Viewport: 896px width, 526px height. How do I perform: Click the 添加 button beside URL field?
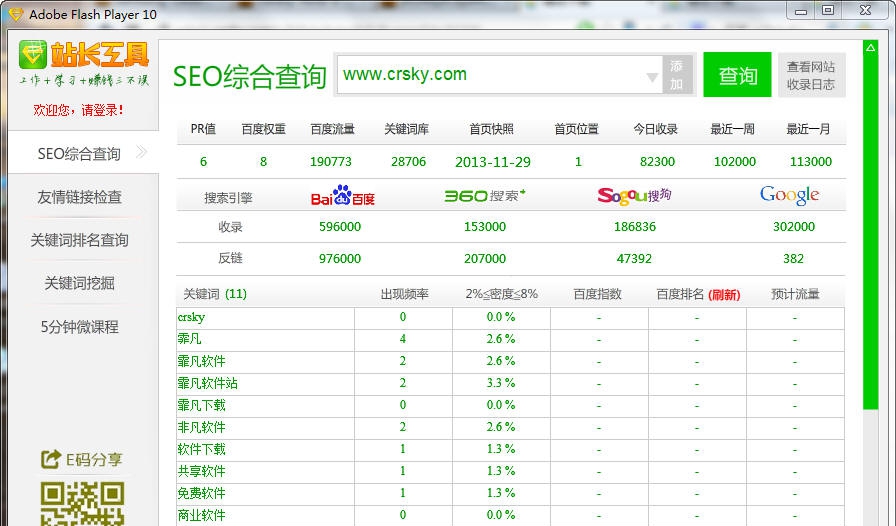[x=677, y=75]
